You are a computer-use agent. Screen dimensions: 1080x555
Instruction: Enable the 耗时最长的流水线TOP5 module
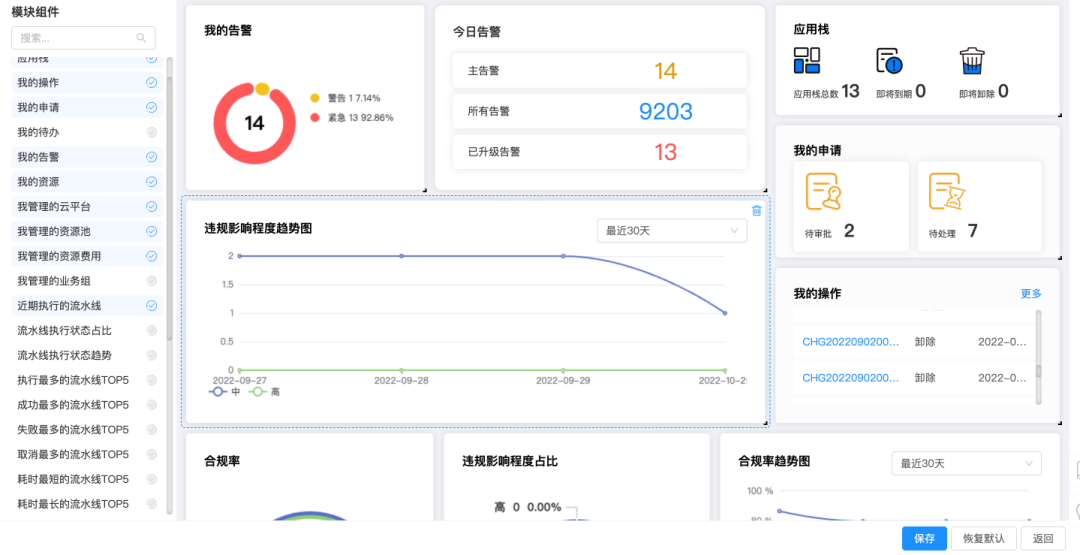click(x=152, y=504)
